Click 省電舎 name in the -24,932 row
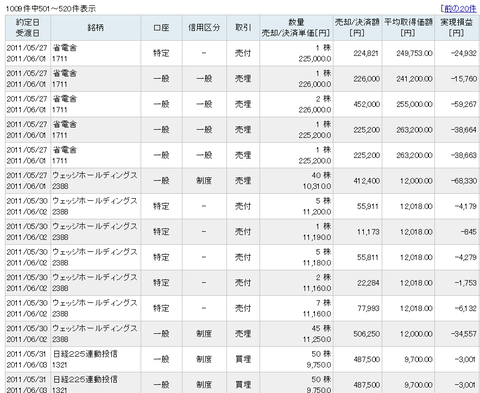 (65, 48)
